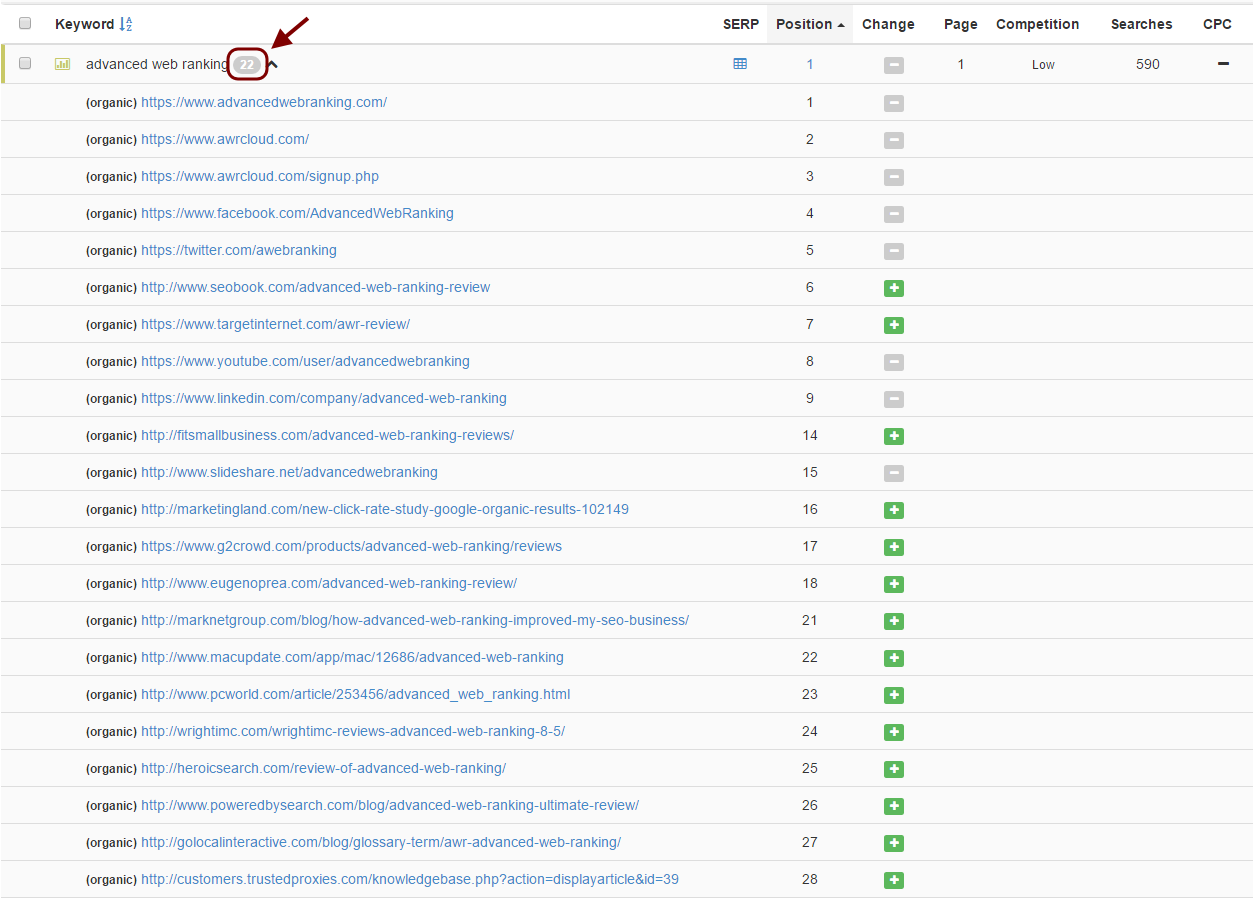Sort by the Position column header
This screenshot has height=899, width=1258.
pos(809,24)
